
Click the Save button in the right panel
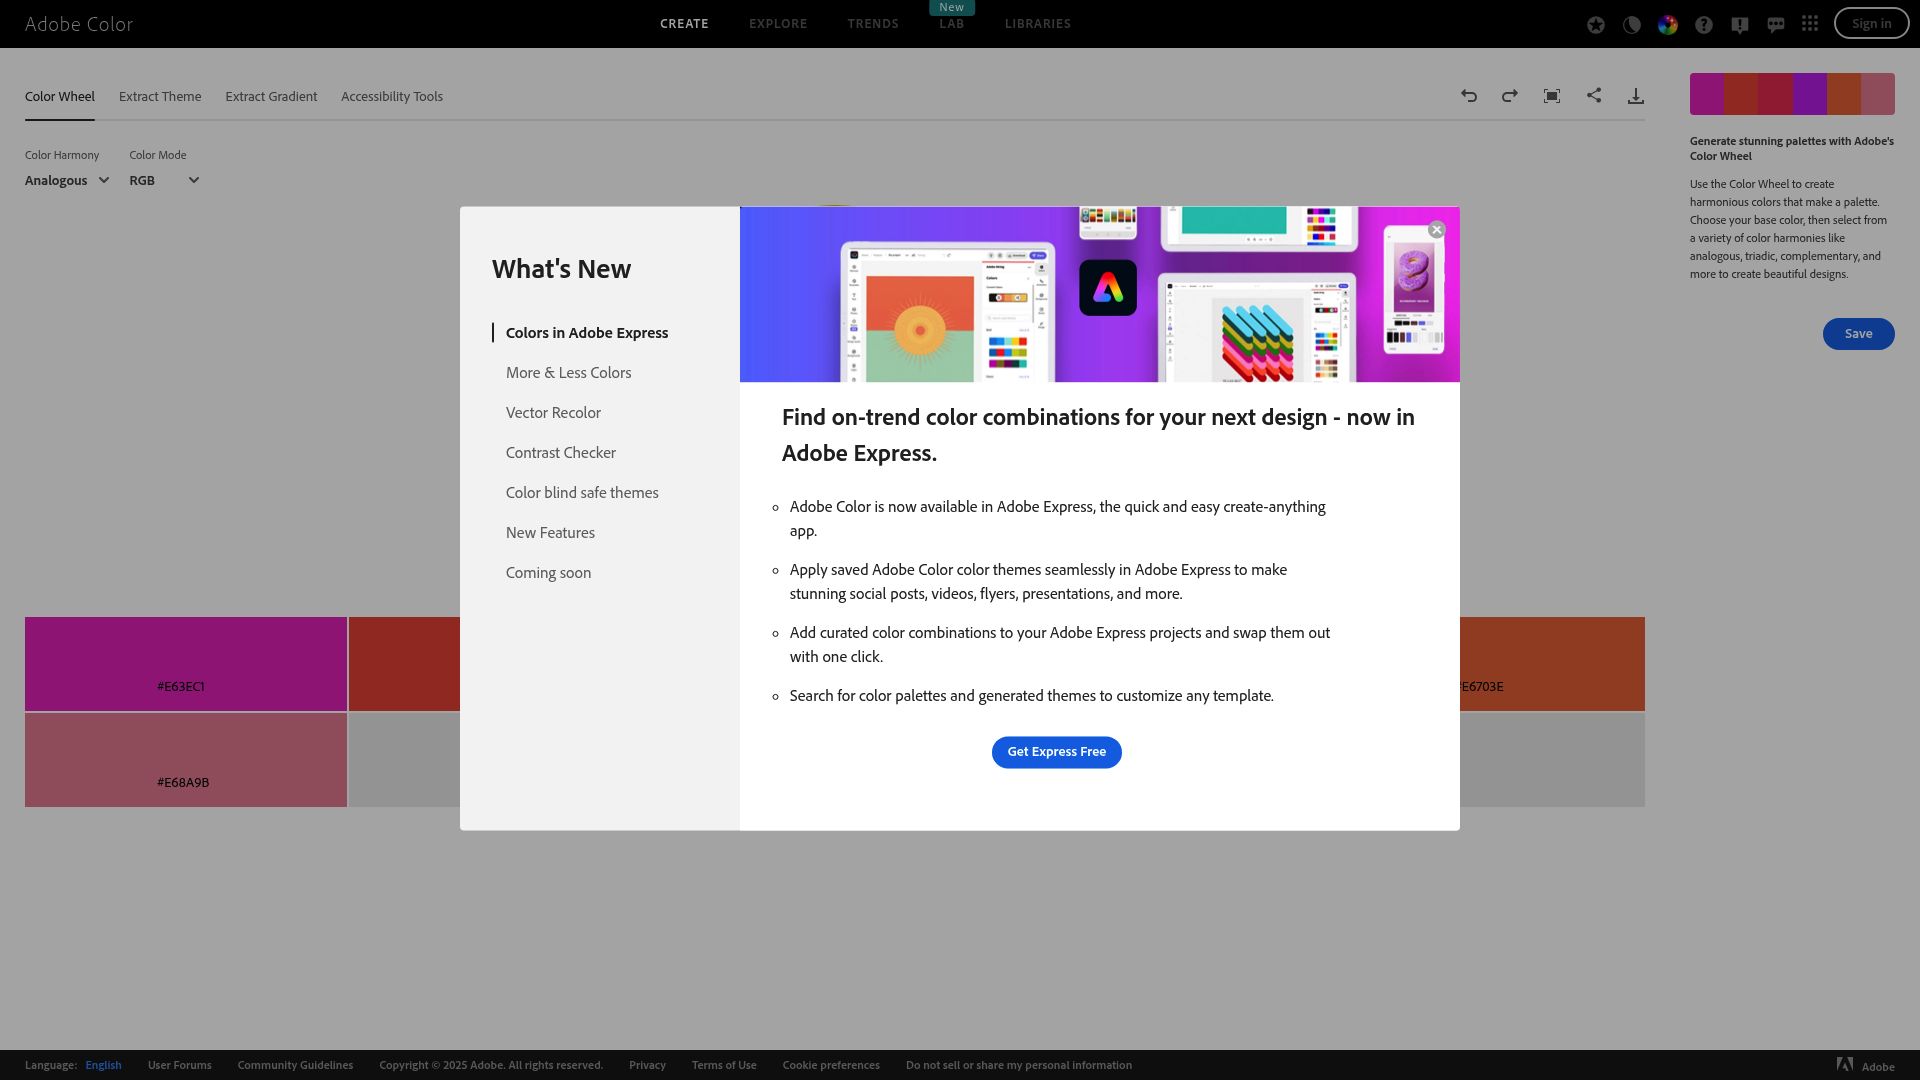pos(1858,333)
